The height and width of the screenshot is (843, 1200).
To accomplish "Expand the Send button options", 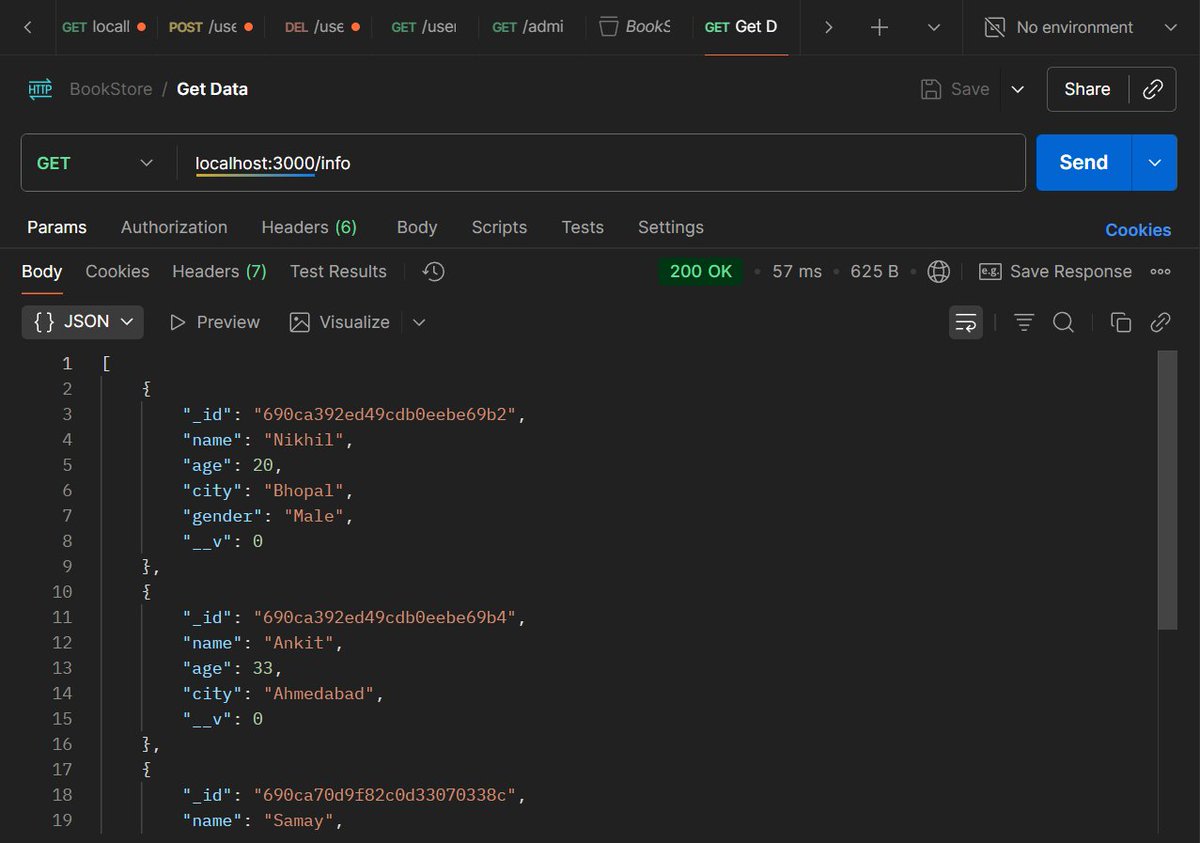I will [x=1155, y=162].
